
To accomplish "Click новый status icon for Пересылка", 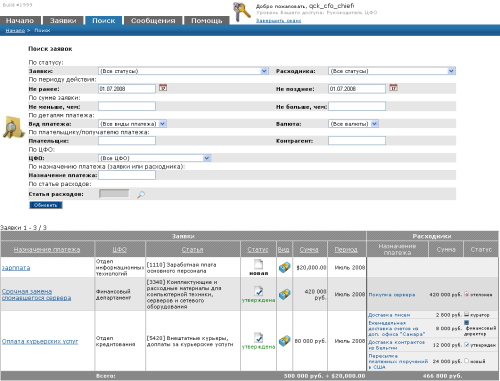I will coord(466,361).
